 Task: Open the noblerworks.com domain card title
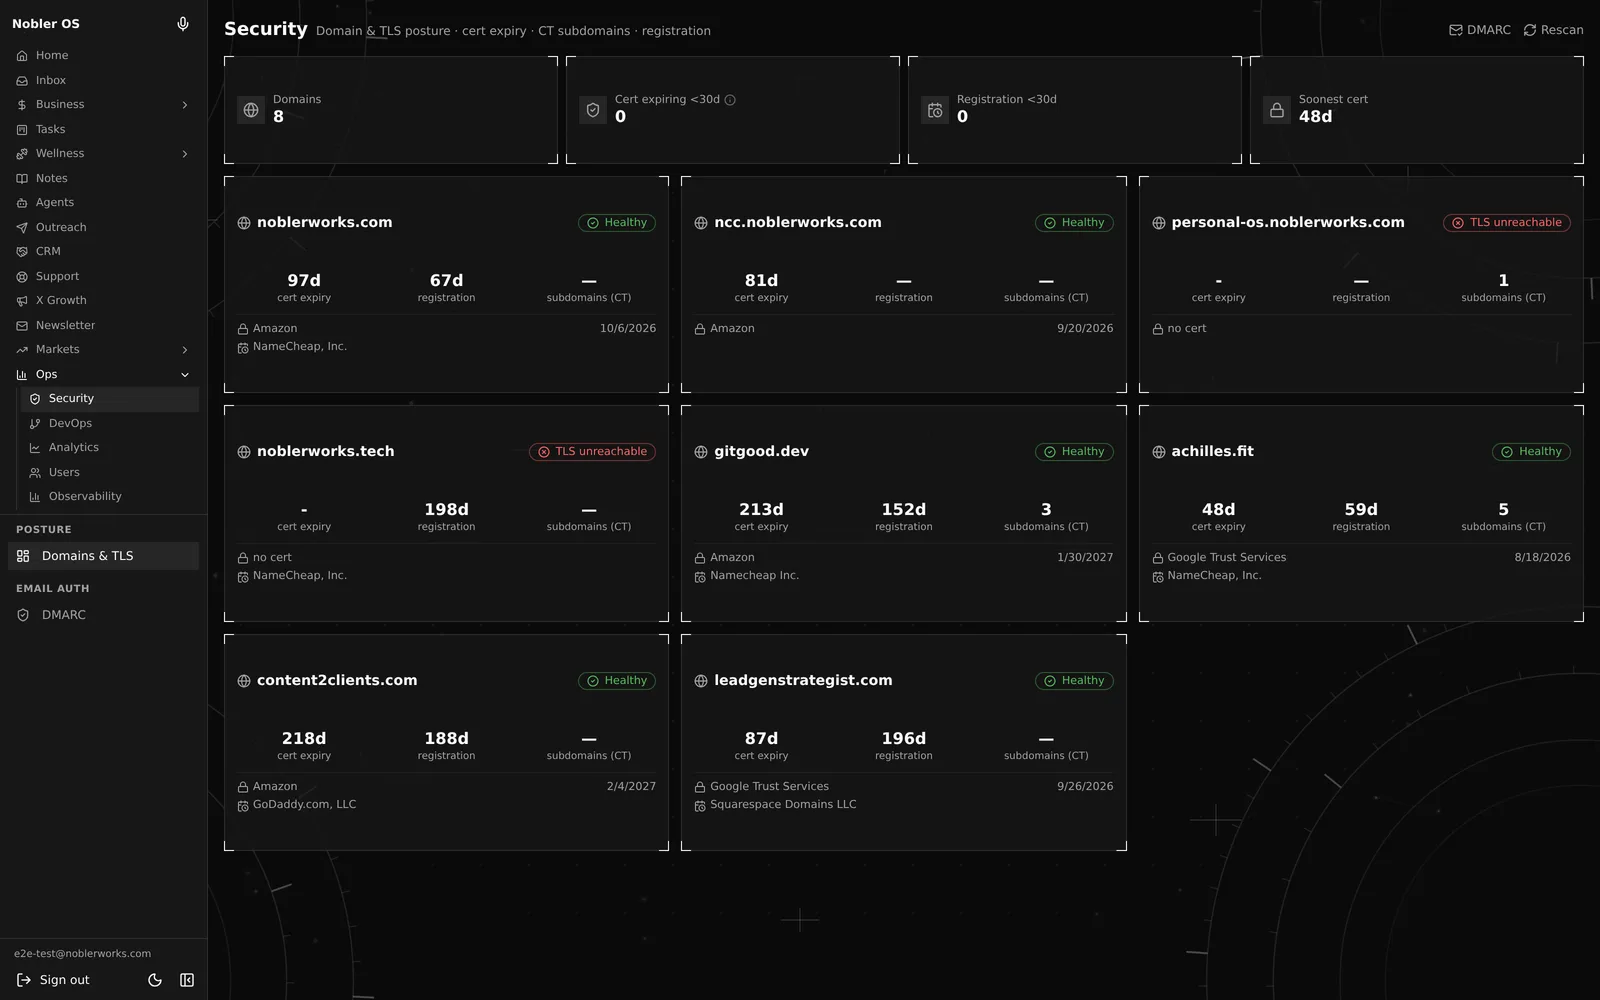pyautogui.click(x=325, y=223)
